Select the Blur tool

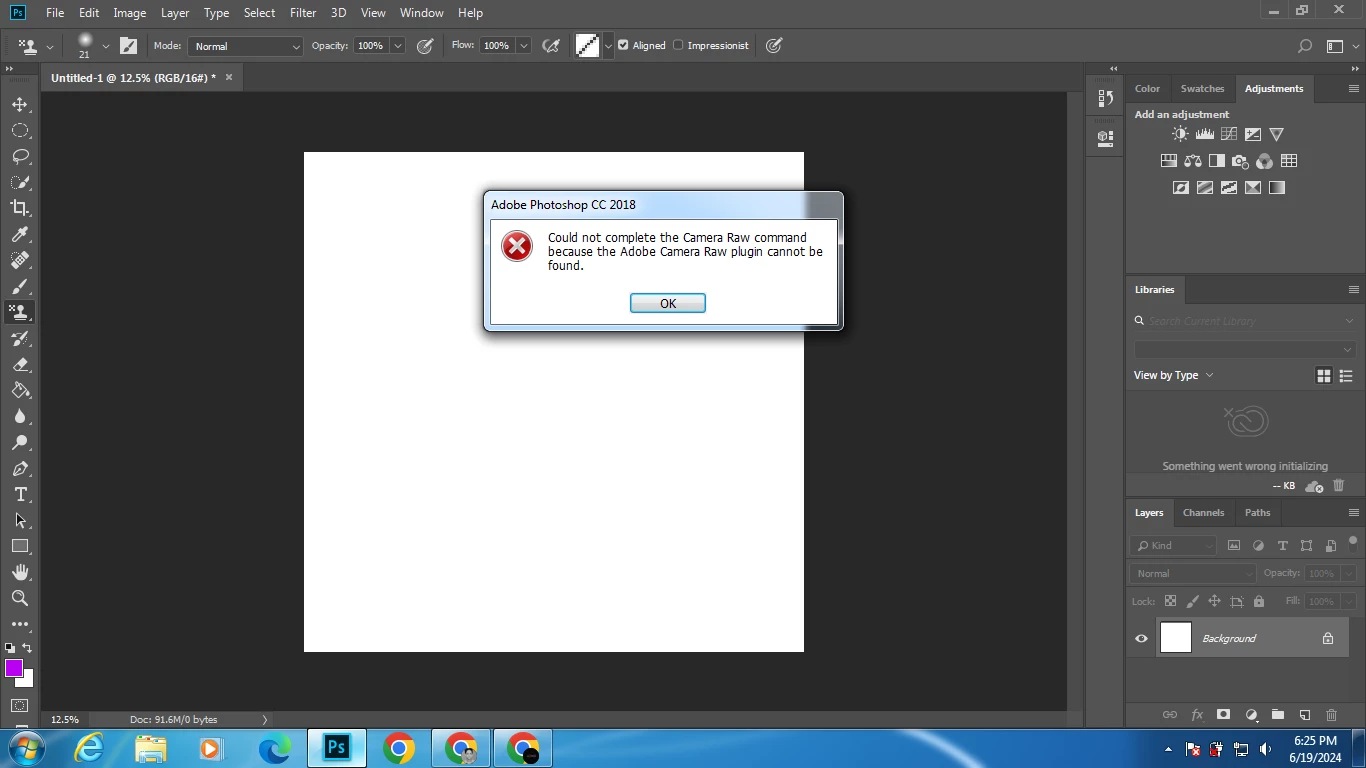(x=20, y=417)
